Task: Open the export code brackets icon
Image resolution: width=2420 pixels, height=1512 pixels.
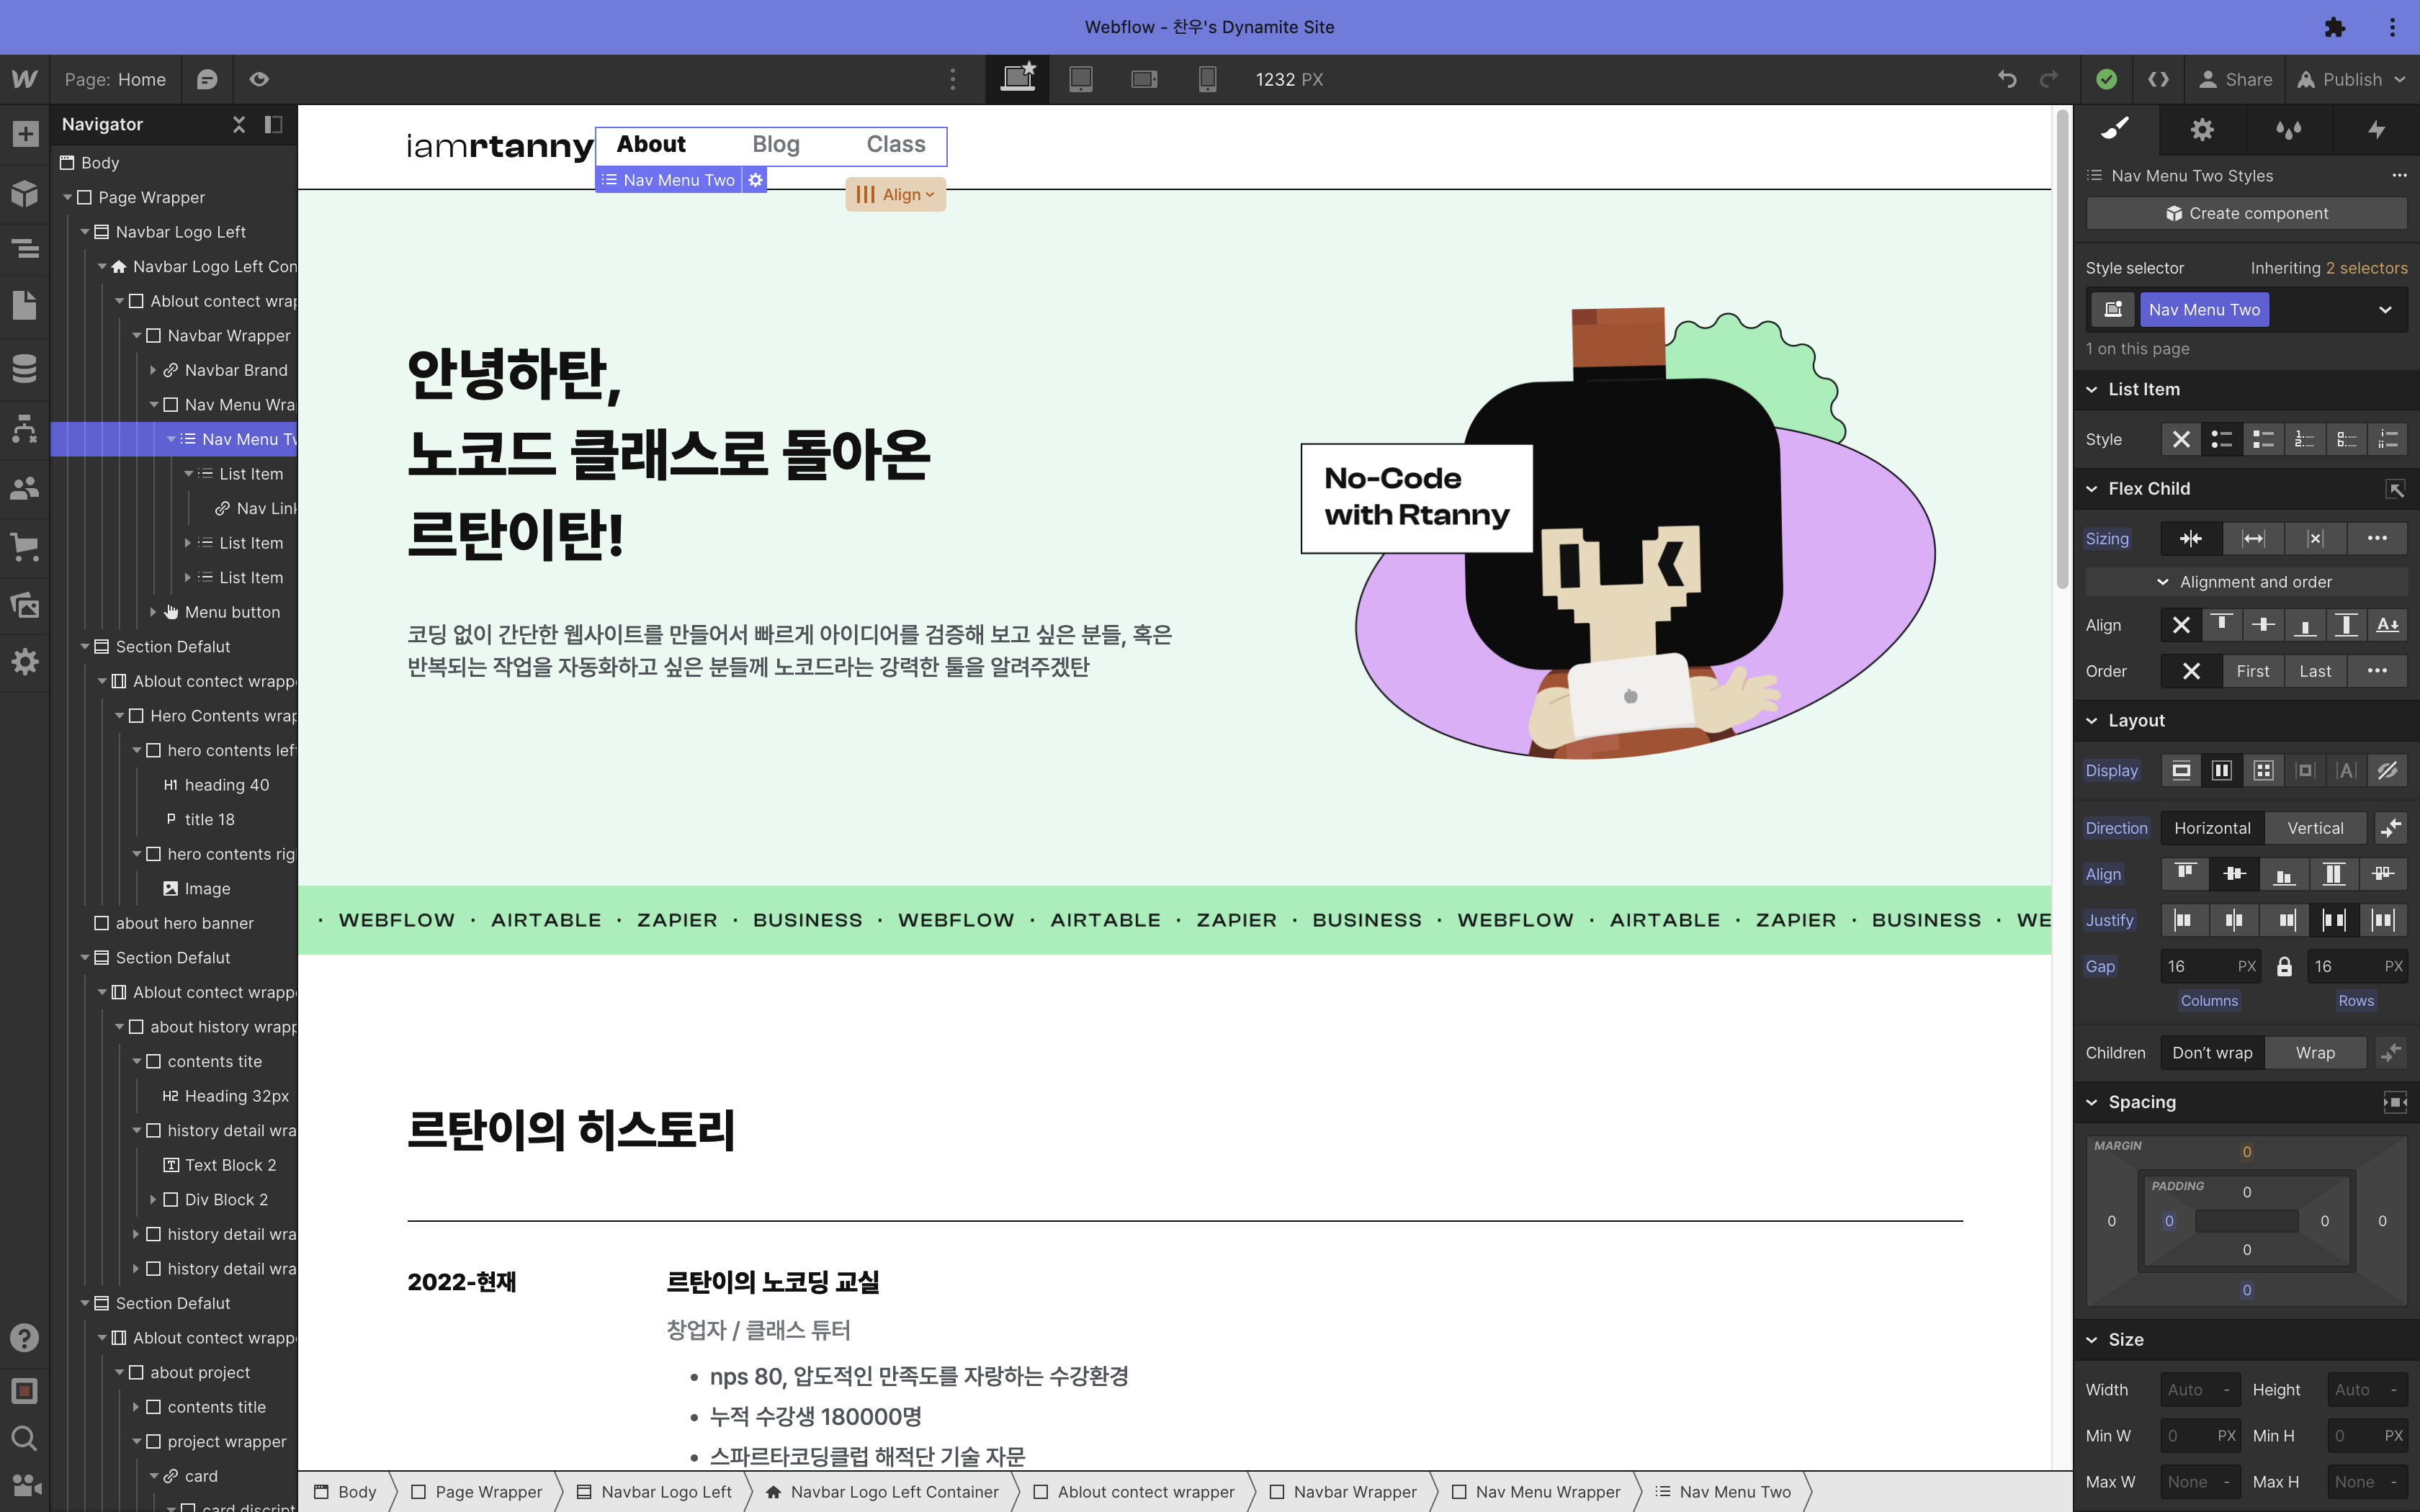Action: coord(2159,79)
